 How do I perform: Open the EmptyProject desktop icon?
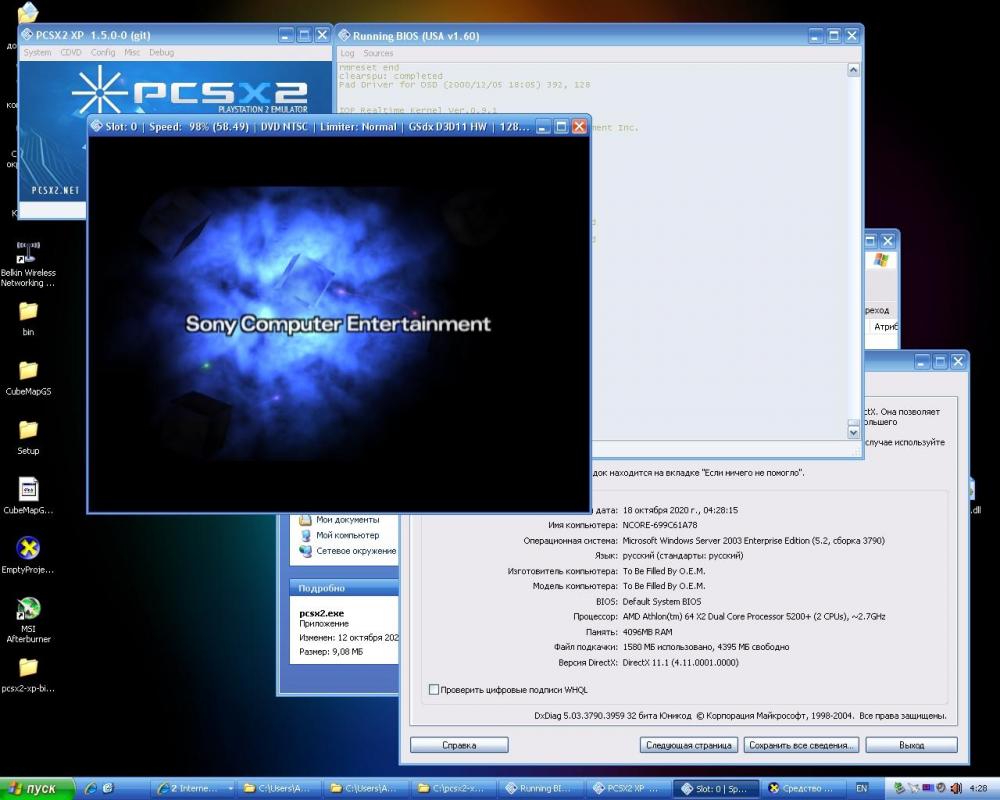[28, 549]
